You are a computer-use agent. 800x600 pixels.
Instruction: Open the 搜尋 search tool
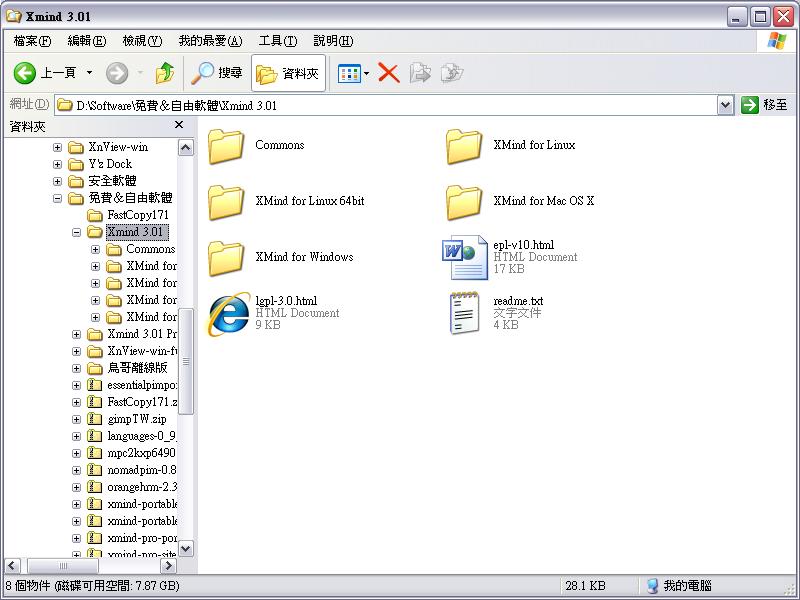[216, 73]
